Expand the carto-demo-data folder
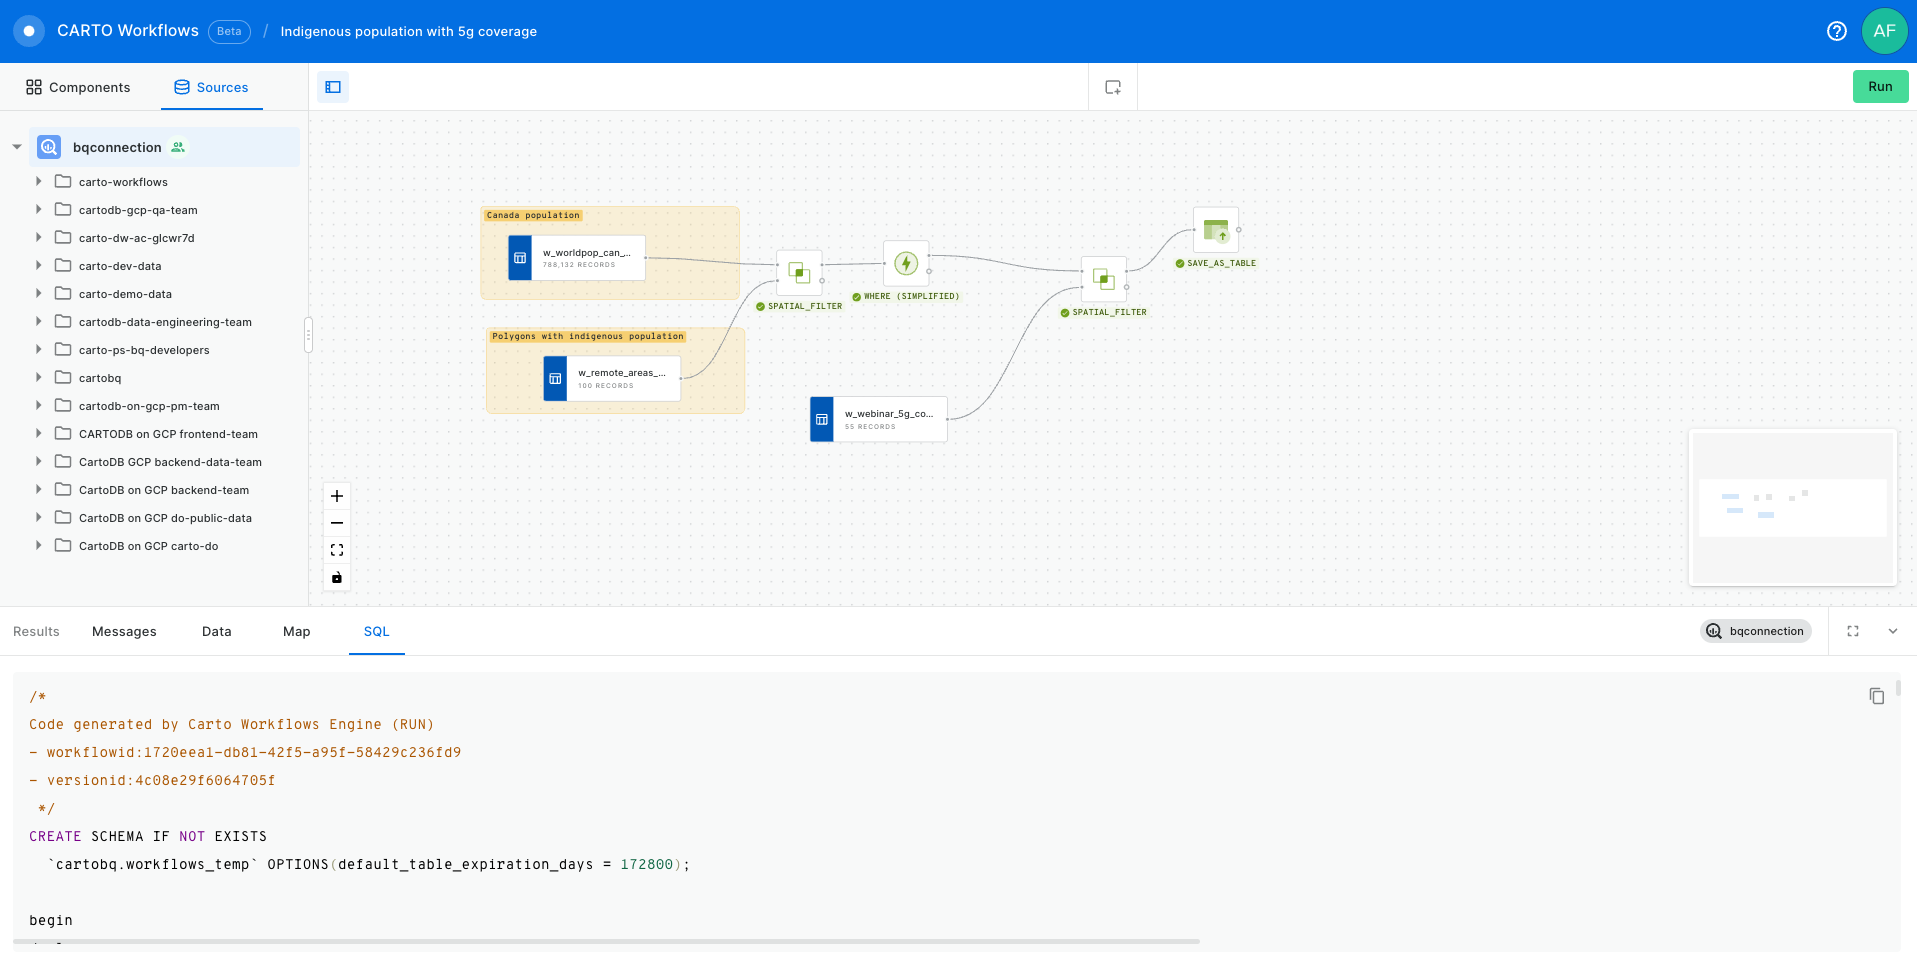The image size is (1917, 956). coord(39,294)
